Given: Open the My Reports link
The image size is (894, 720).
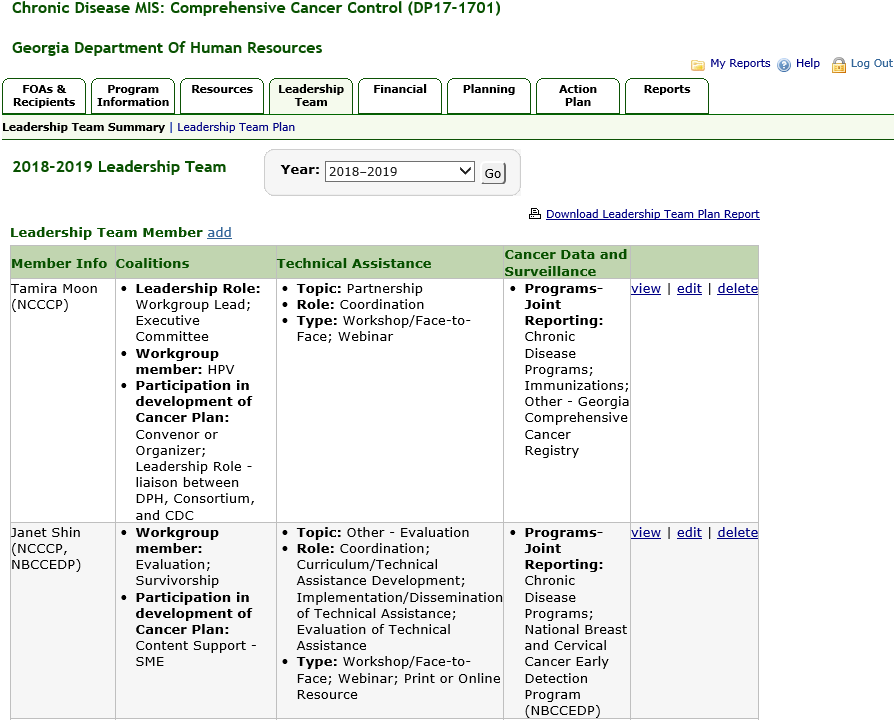Looking at the screenshot, I should 740,63.
